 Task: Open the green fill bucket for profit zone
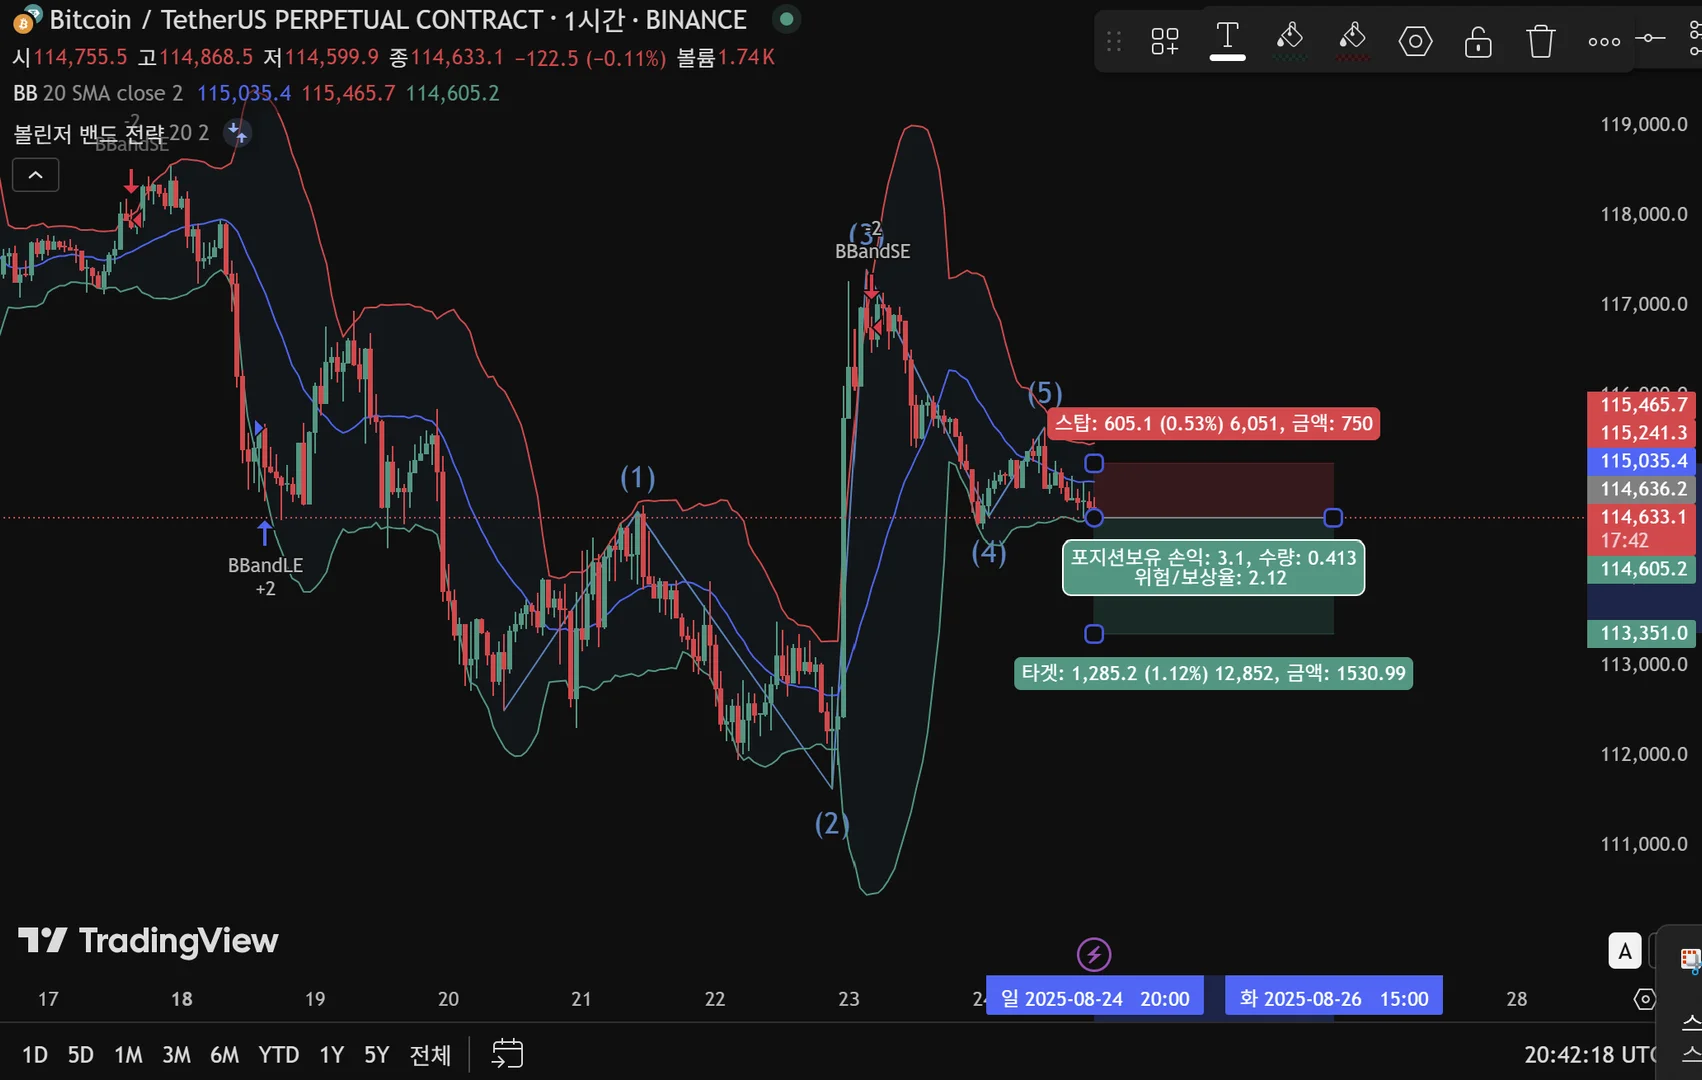(x=1290, y=41)
